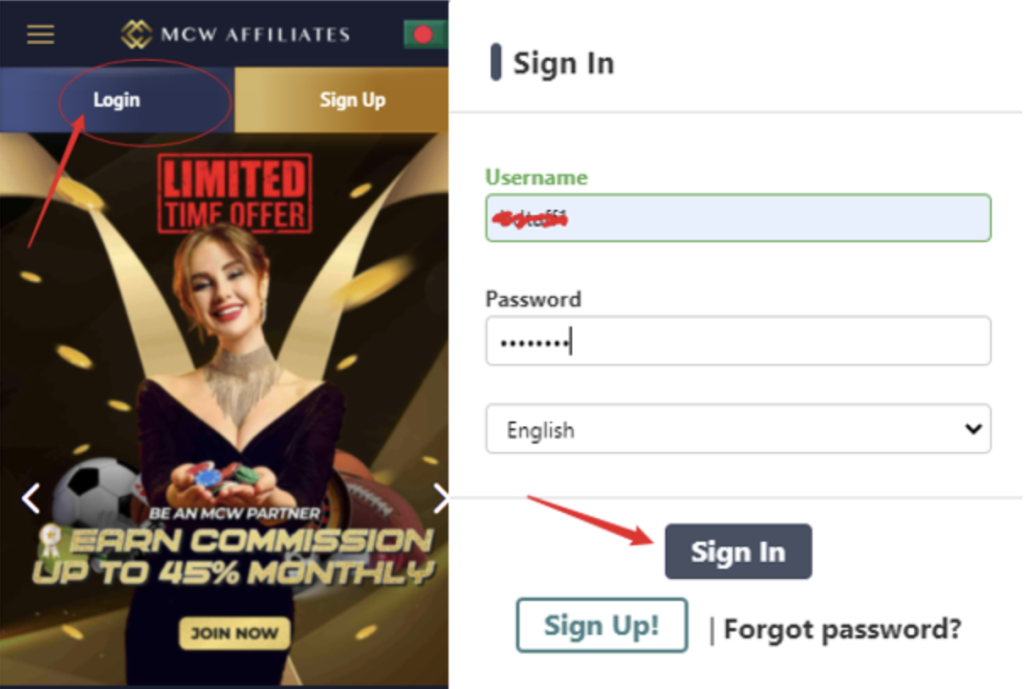Open the hamburger menu
Viewport: 1024px width, 689px height.
pos(41,34)
